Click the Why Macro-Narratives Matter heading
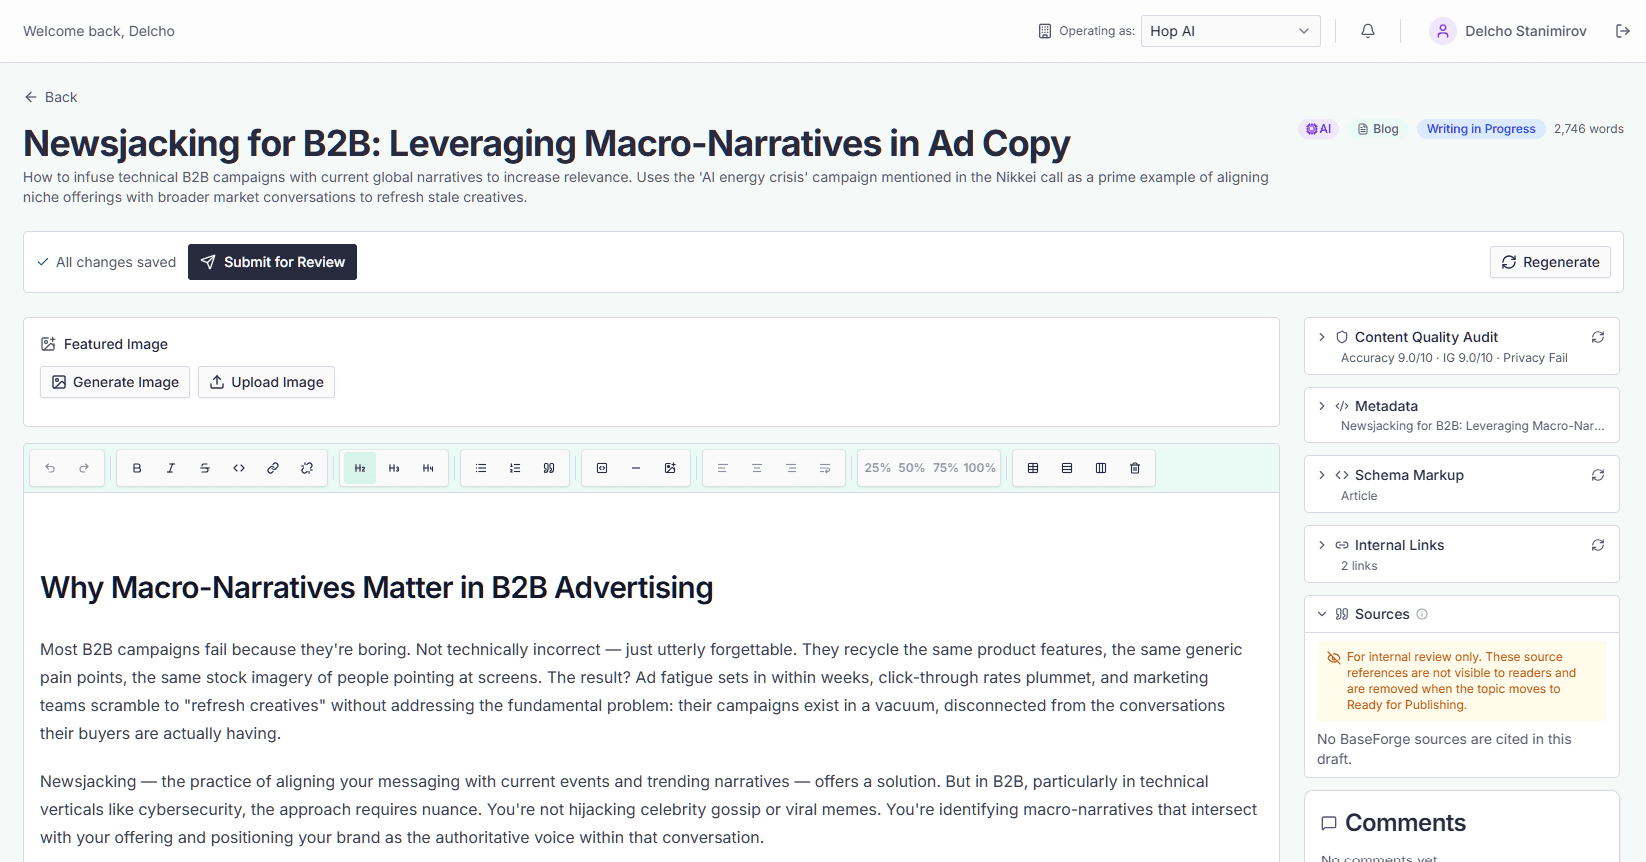 376,587
